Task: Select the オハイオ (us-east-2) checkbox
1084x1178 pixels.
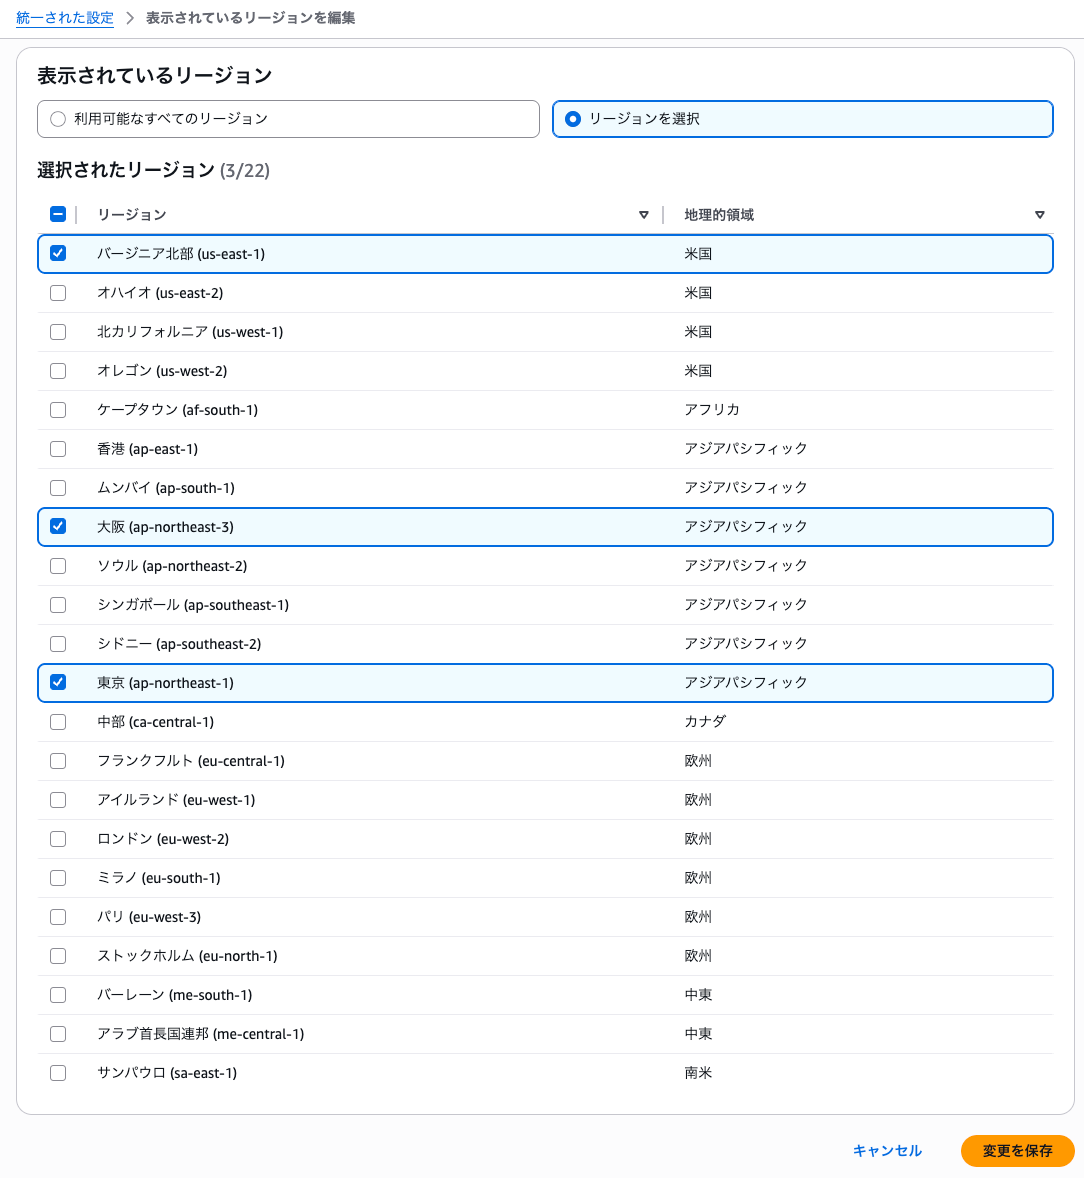Action: point(58,292)
